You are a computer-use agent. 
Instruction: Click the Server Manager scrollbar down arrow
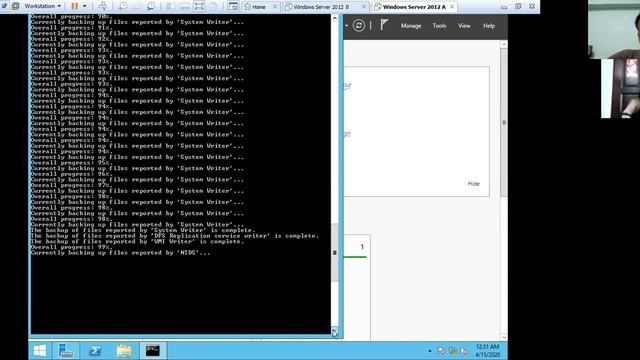coord(504,337)
